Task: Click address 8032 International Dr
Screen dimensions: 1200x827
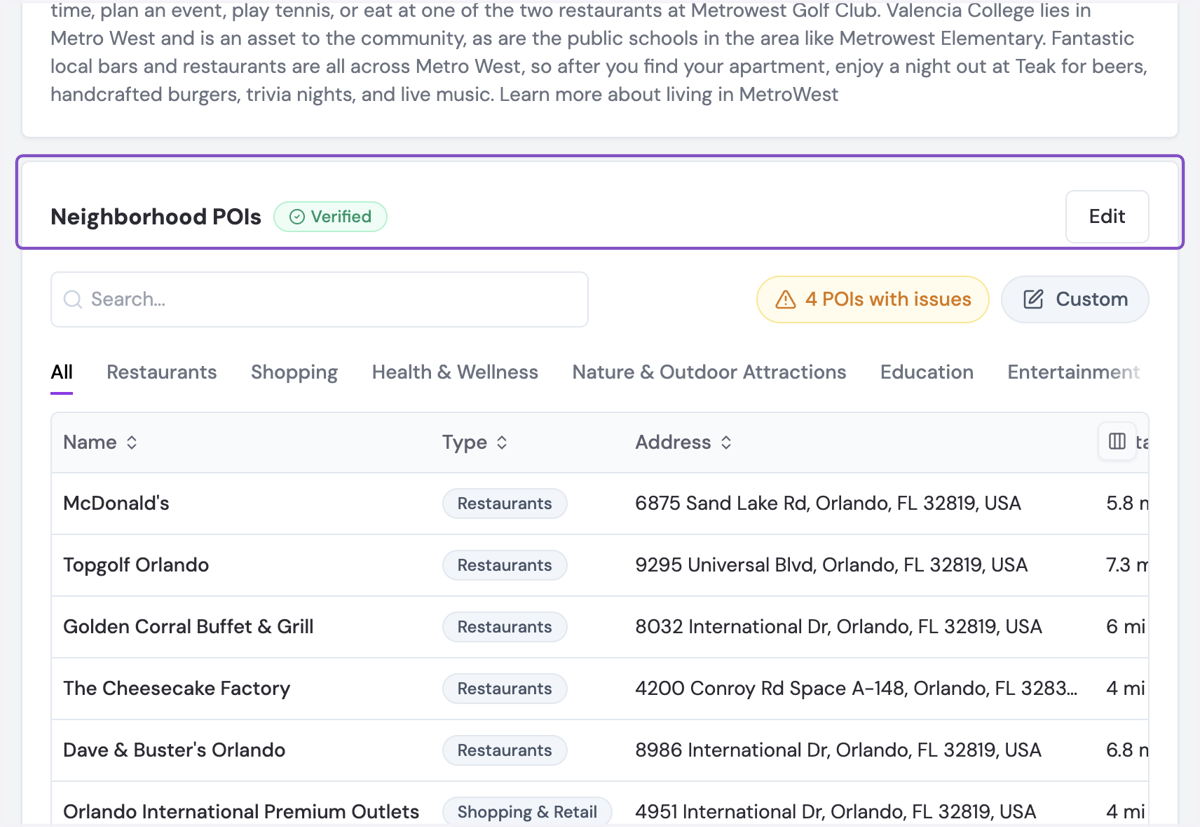Action: point(838,627)
